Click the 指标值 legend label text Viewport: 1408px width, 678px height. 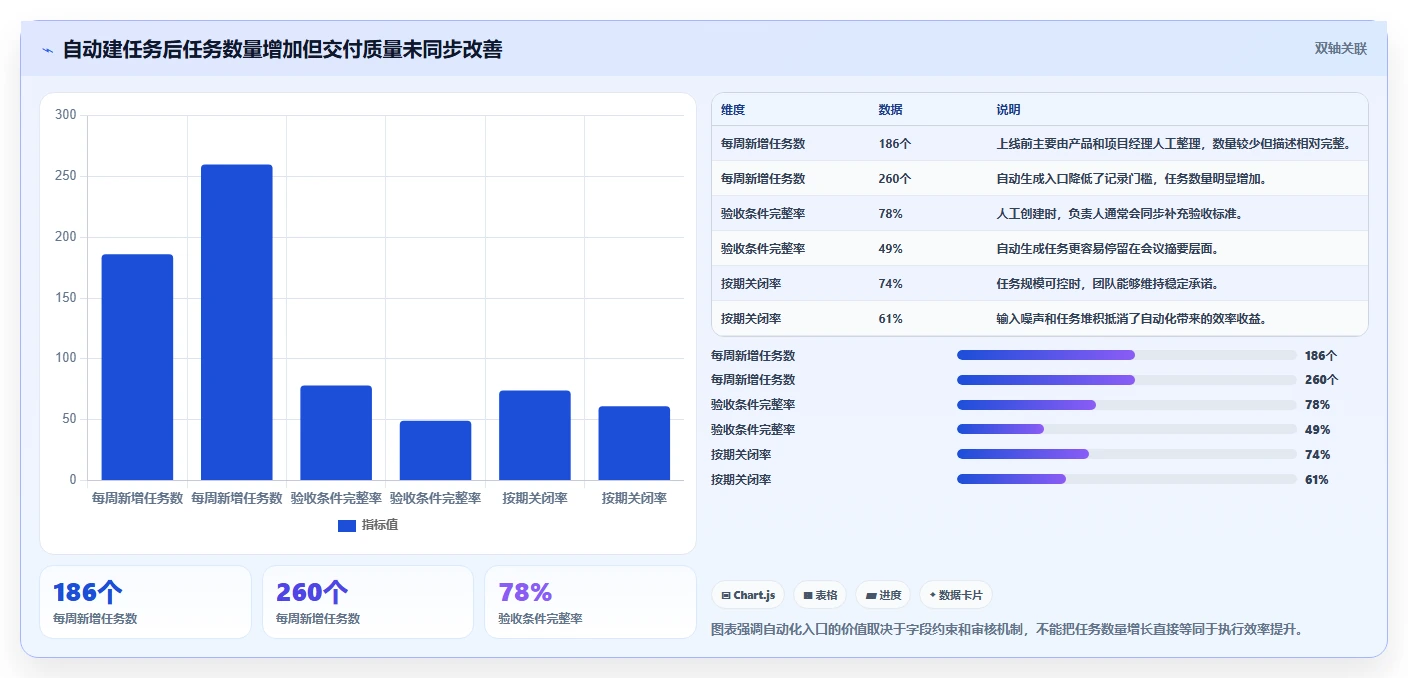pos(380,525)
